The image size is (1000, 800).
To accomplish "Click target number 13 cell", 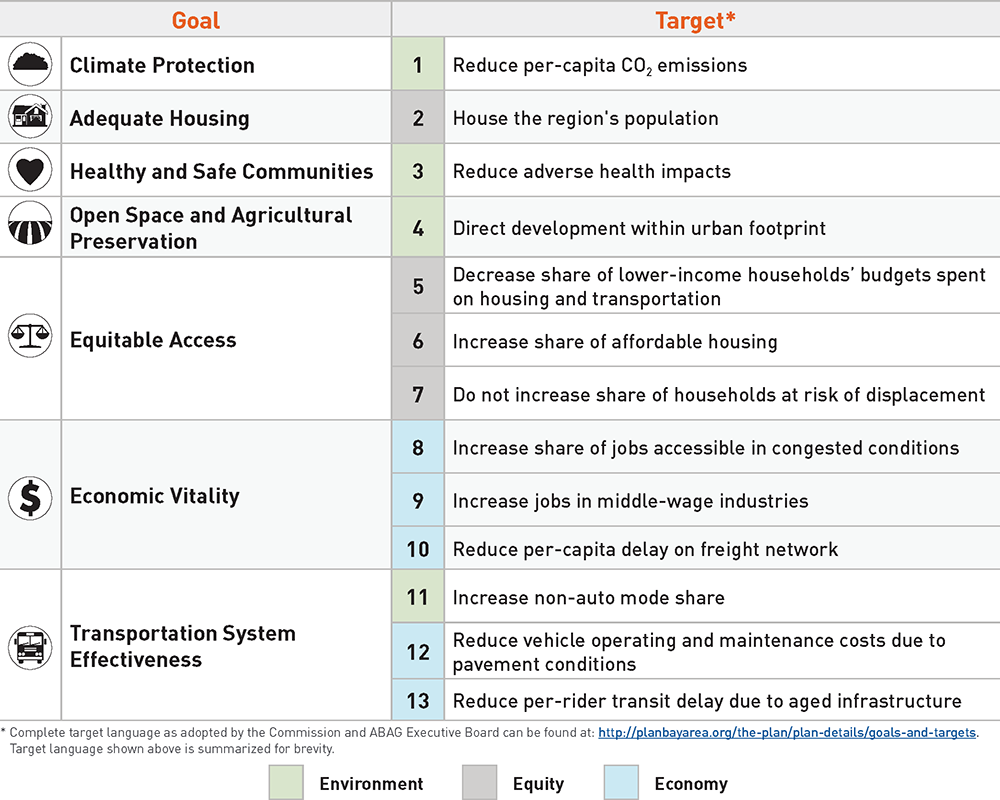I will tap(418, 701).
